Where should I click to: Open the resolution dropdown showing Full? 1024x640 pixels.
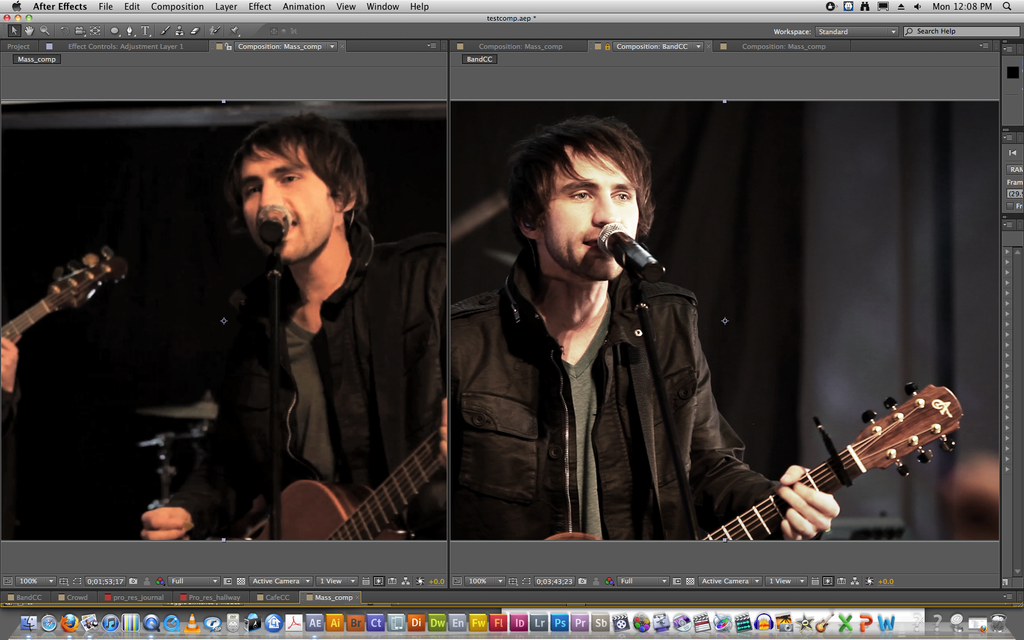coord(193,580)
